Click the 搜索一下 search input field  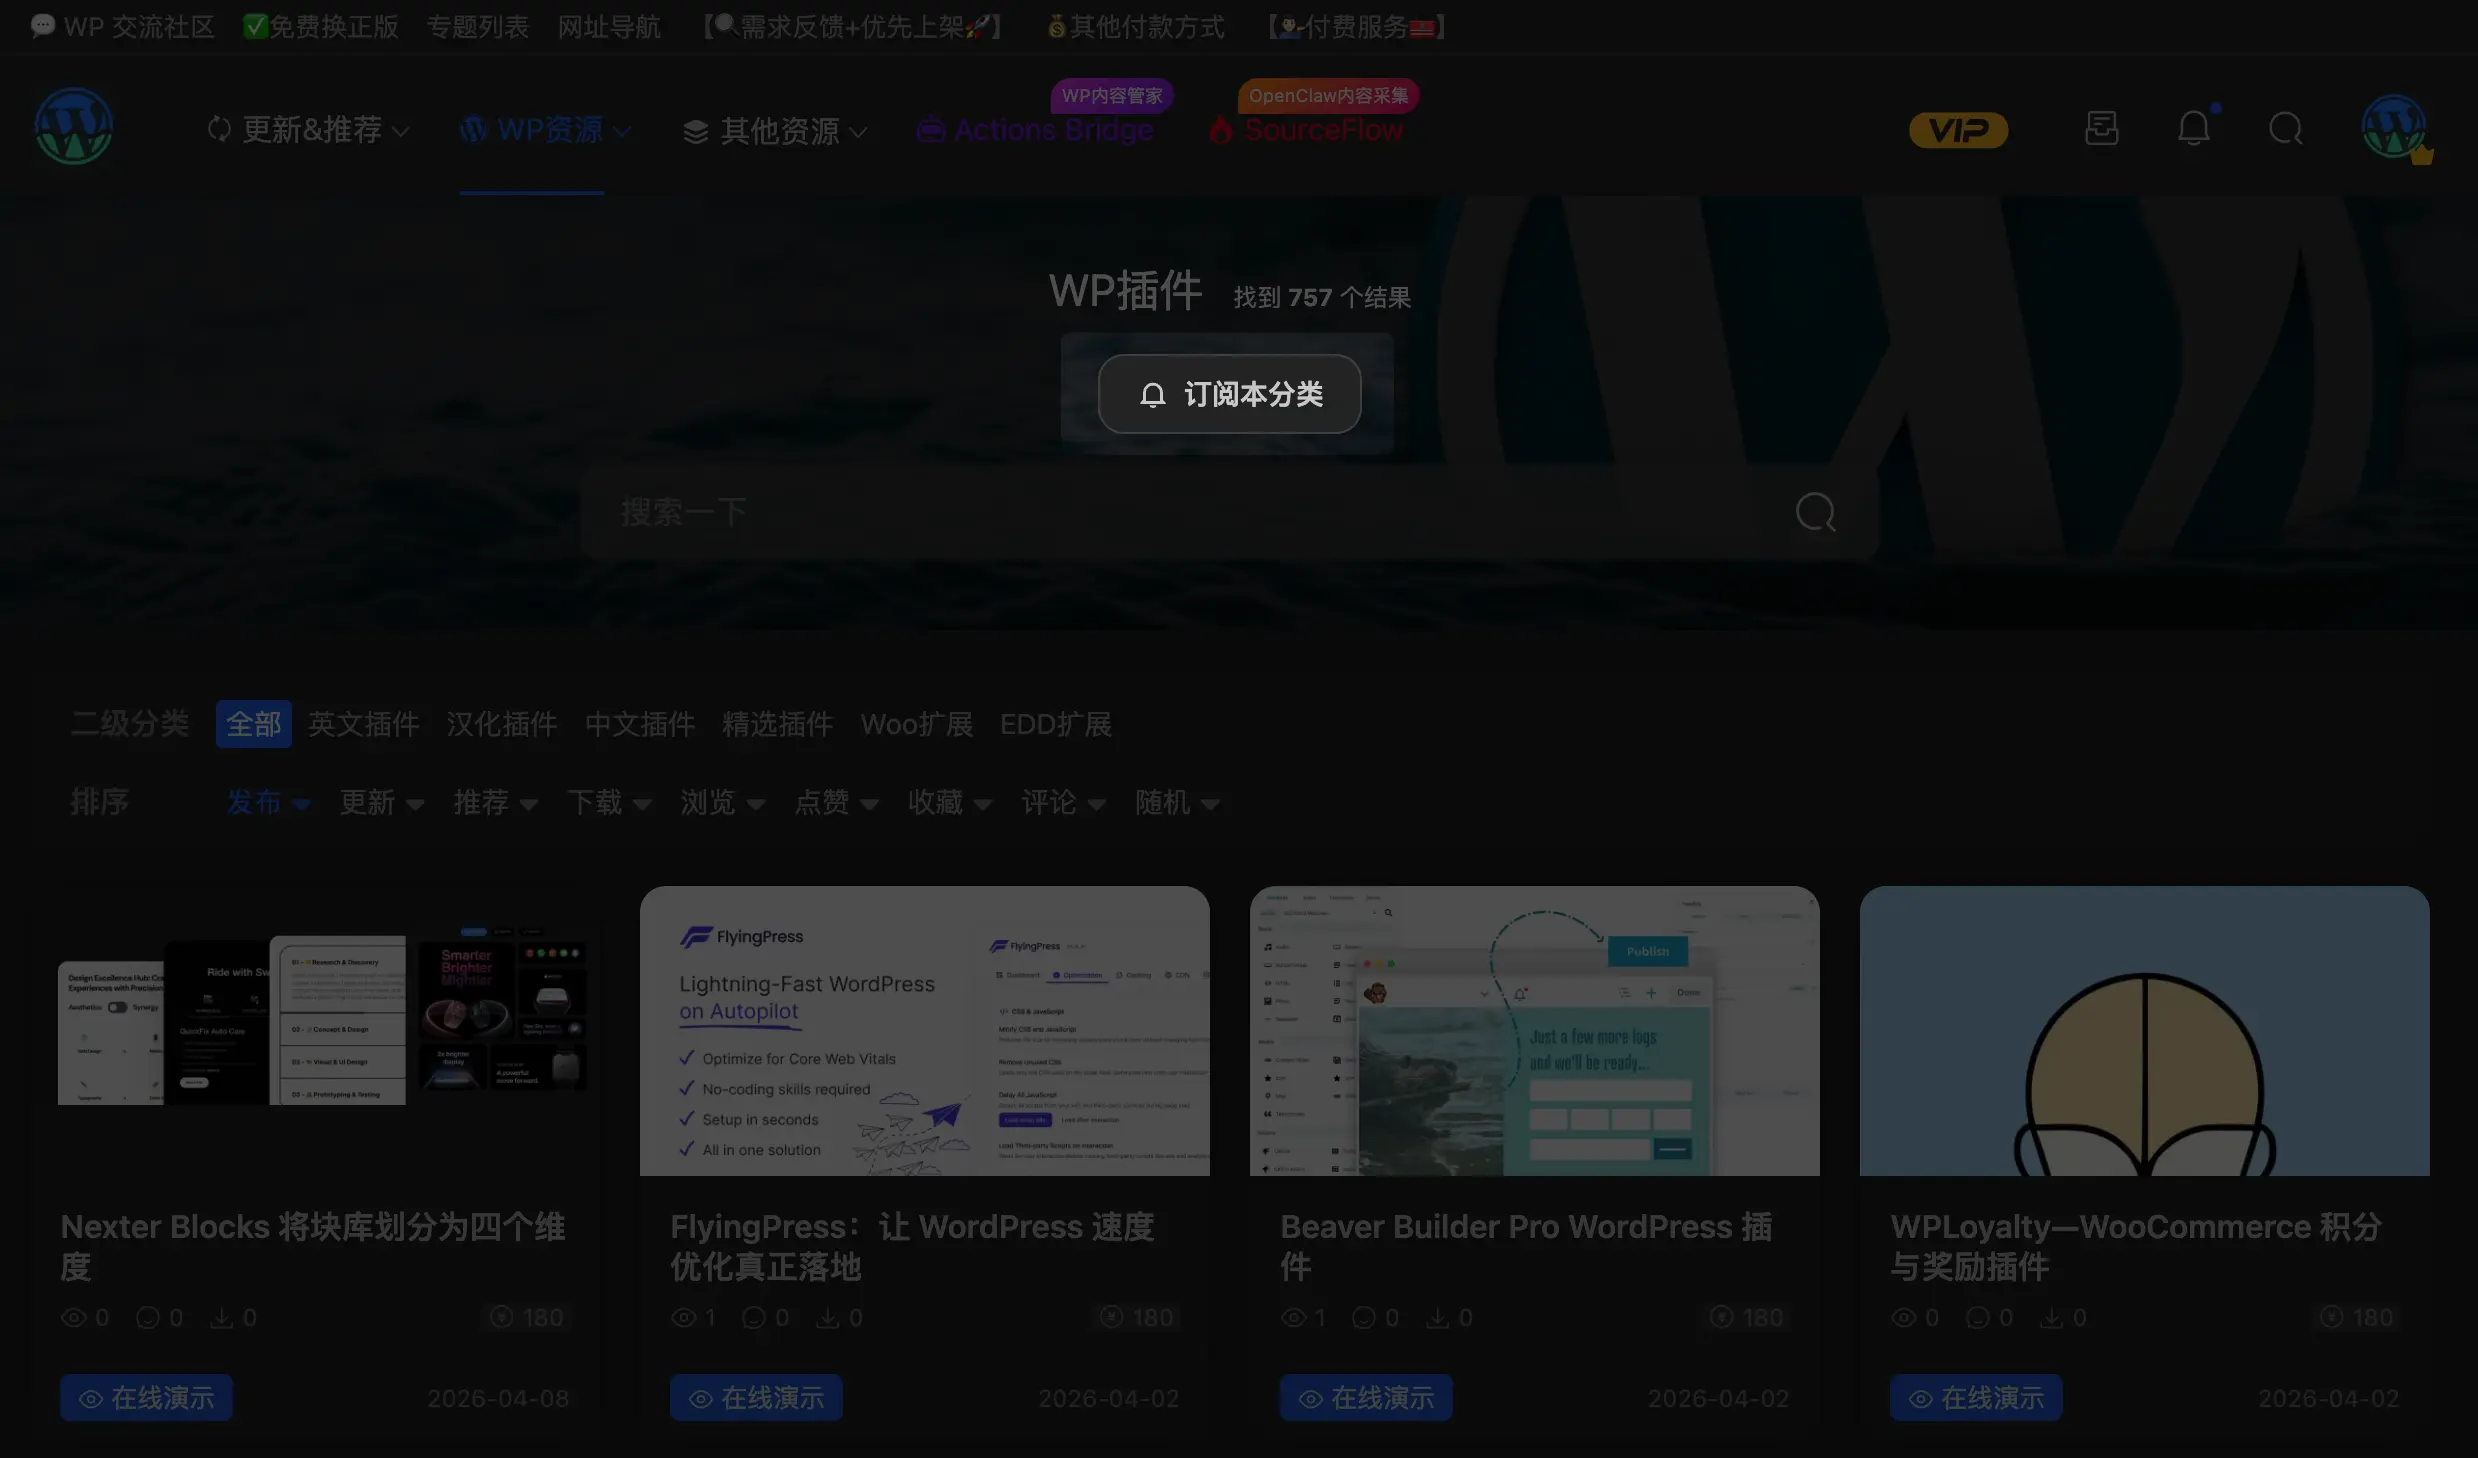[1230, 513]
